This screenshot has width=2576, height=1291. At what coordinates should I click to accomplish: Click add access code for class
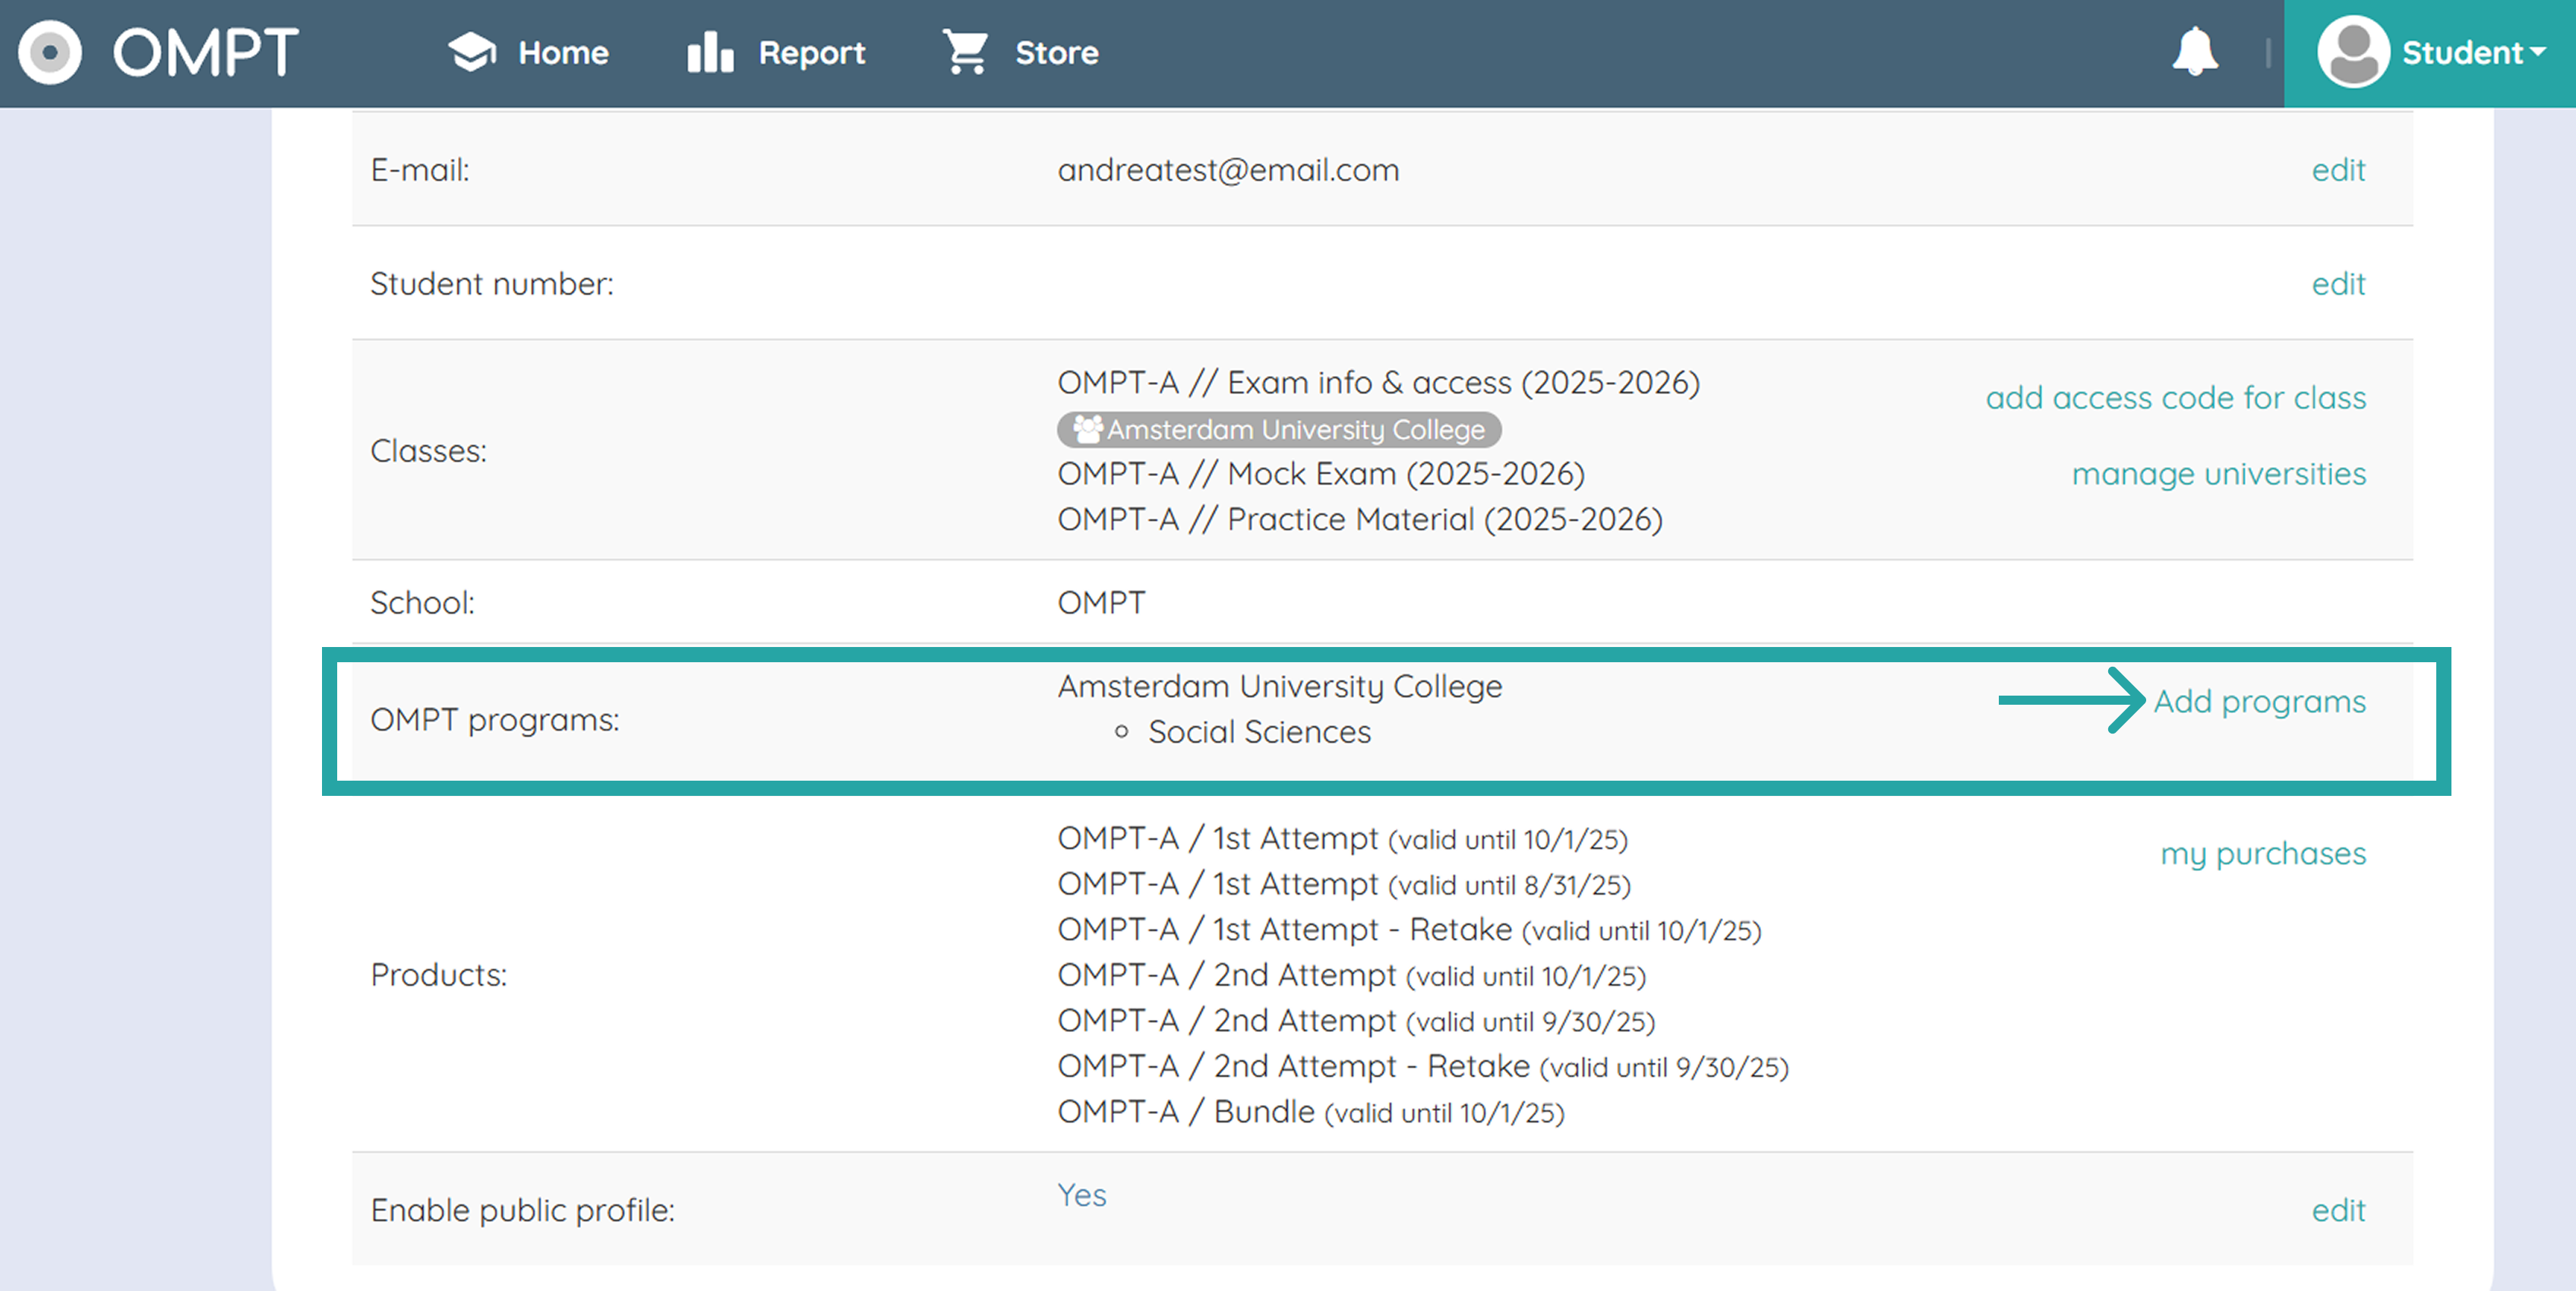pyautogui.click(x=2175, y=398)
